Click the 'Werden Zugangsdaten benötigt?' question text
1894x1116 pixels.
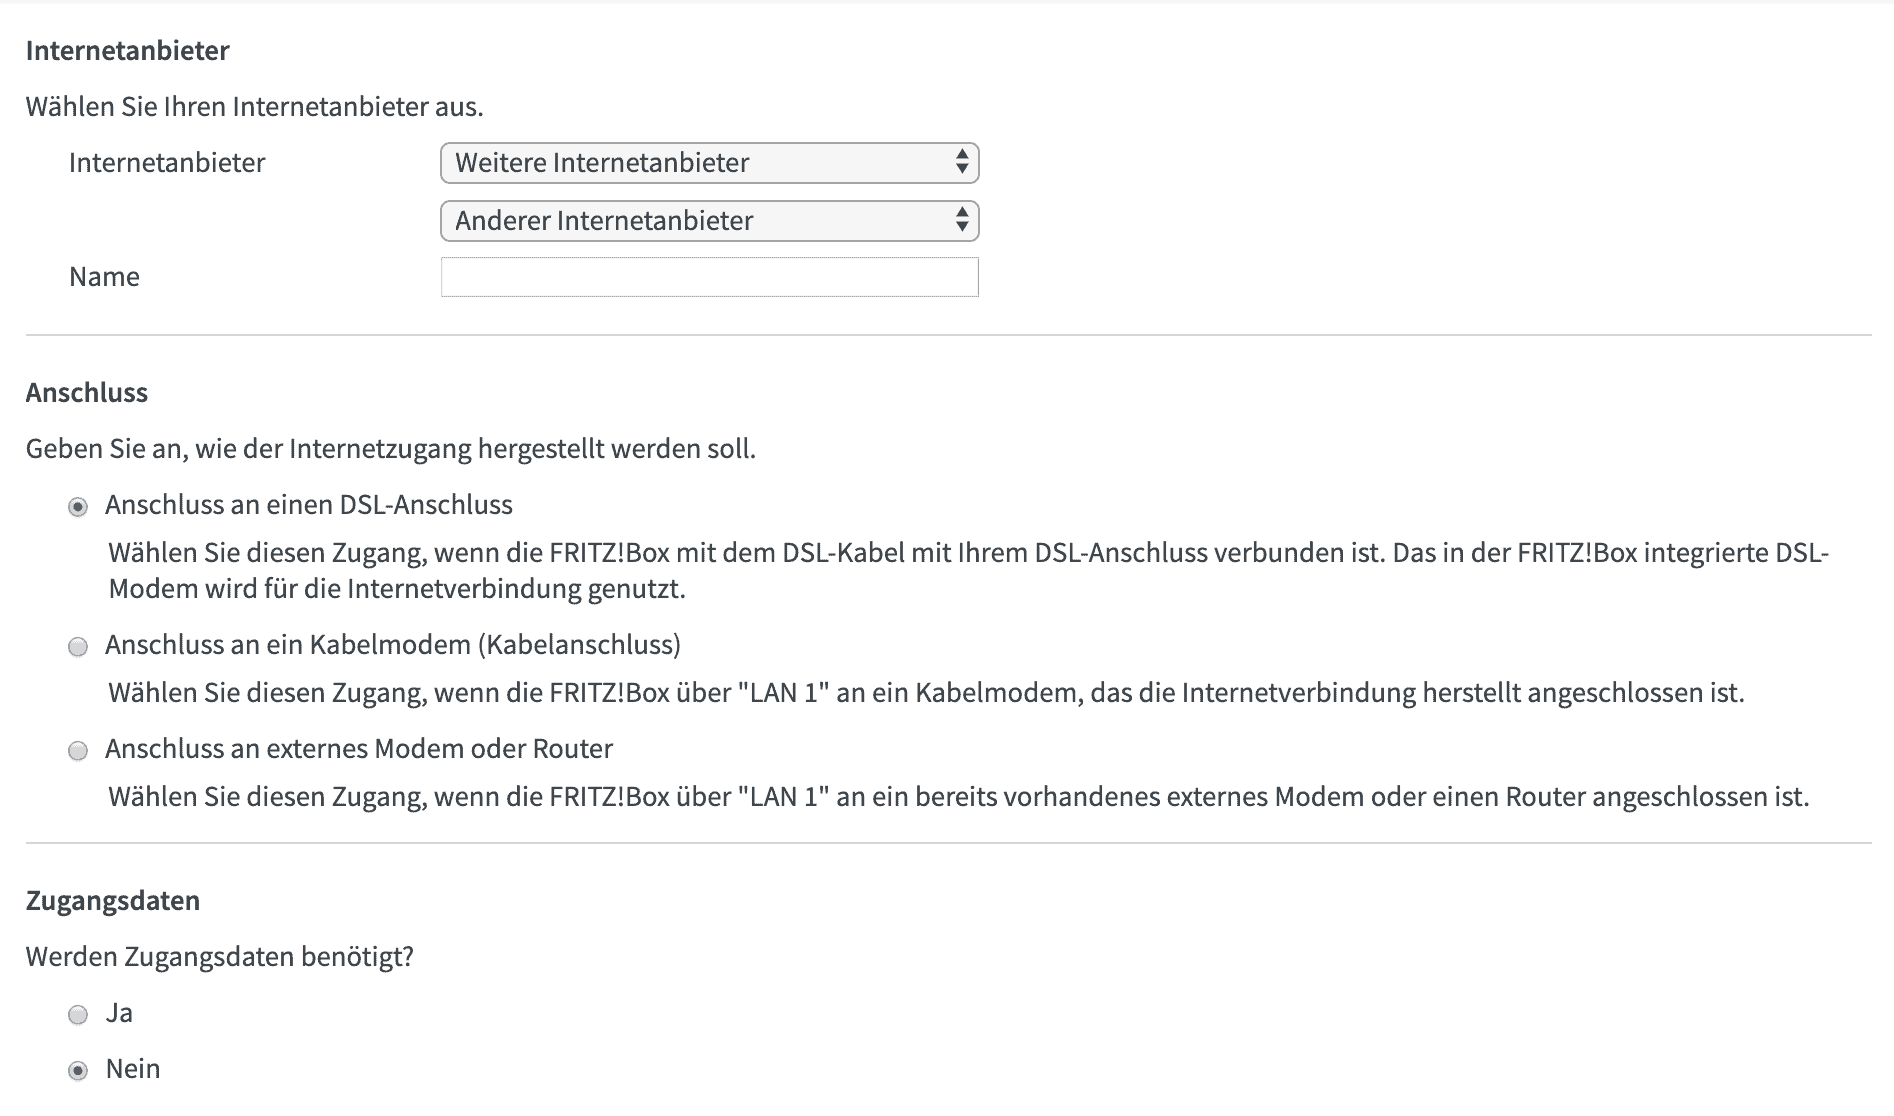pos(219,957)
